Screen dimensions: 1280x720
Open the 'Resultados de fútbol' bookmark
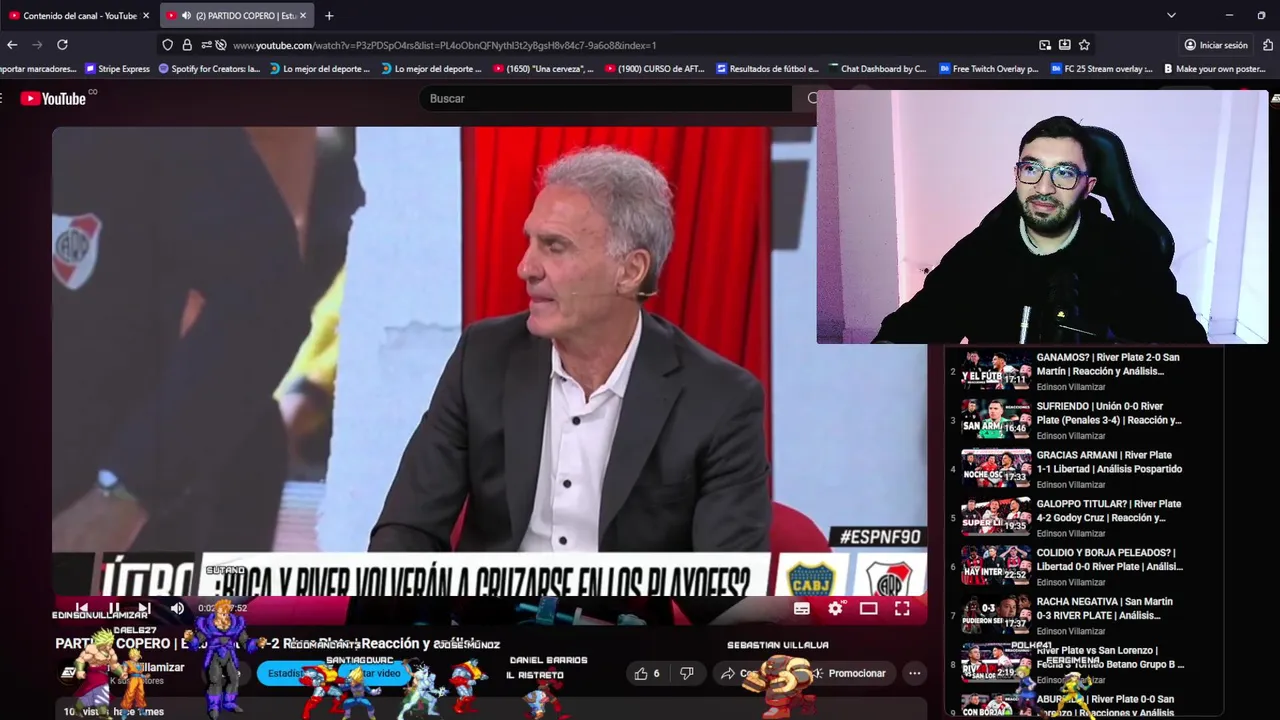[x=767, y=69]
